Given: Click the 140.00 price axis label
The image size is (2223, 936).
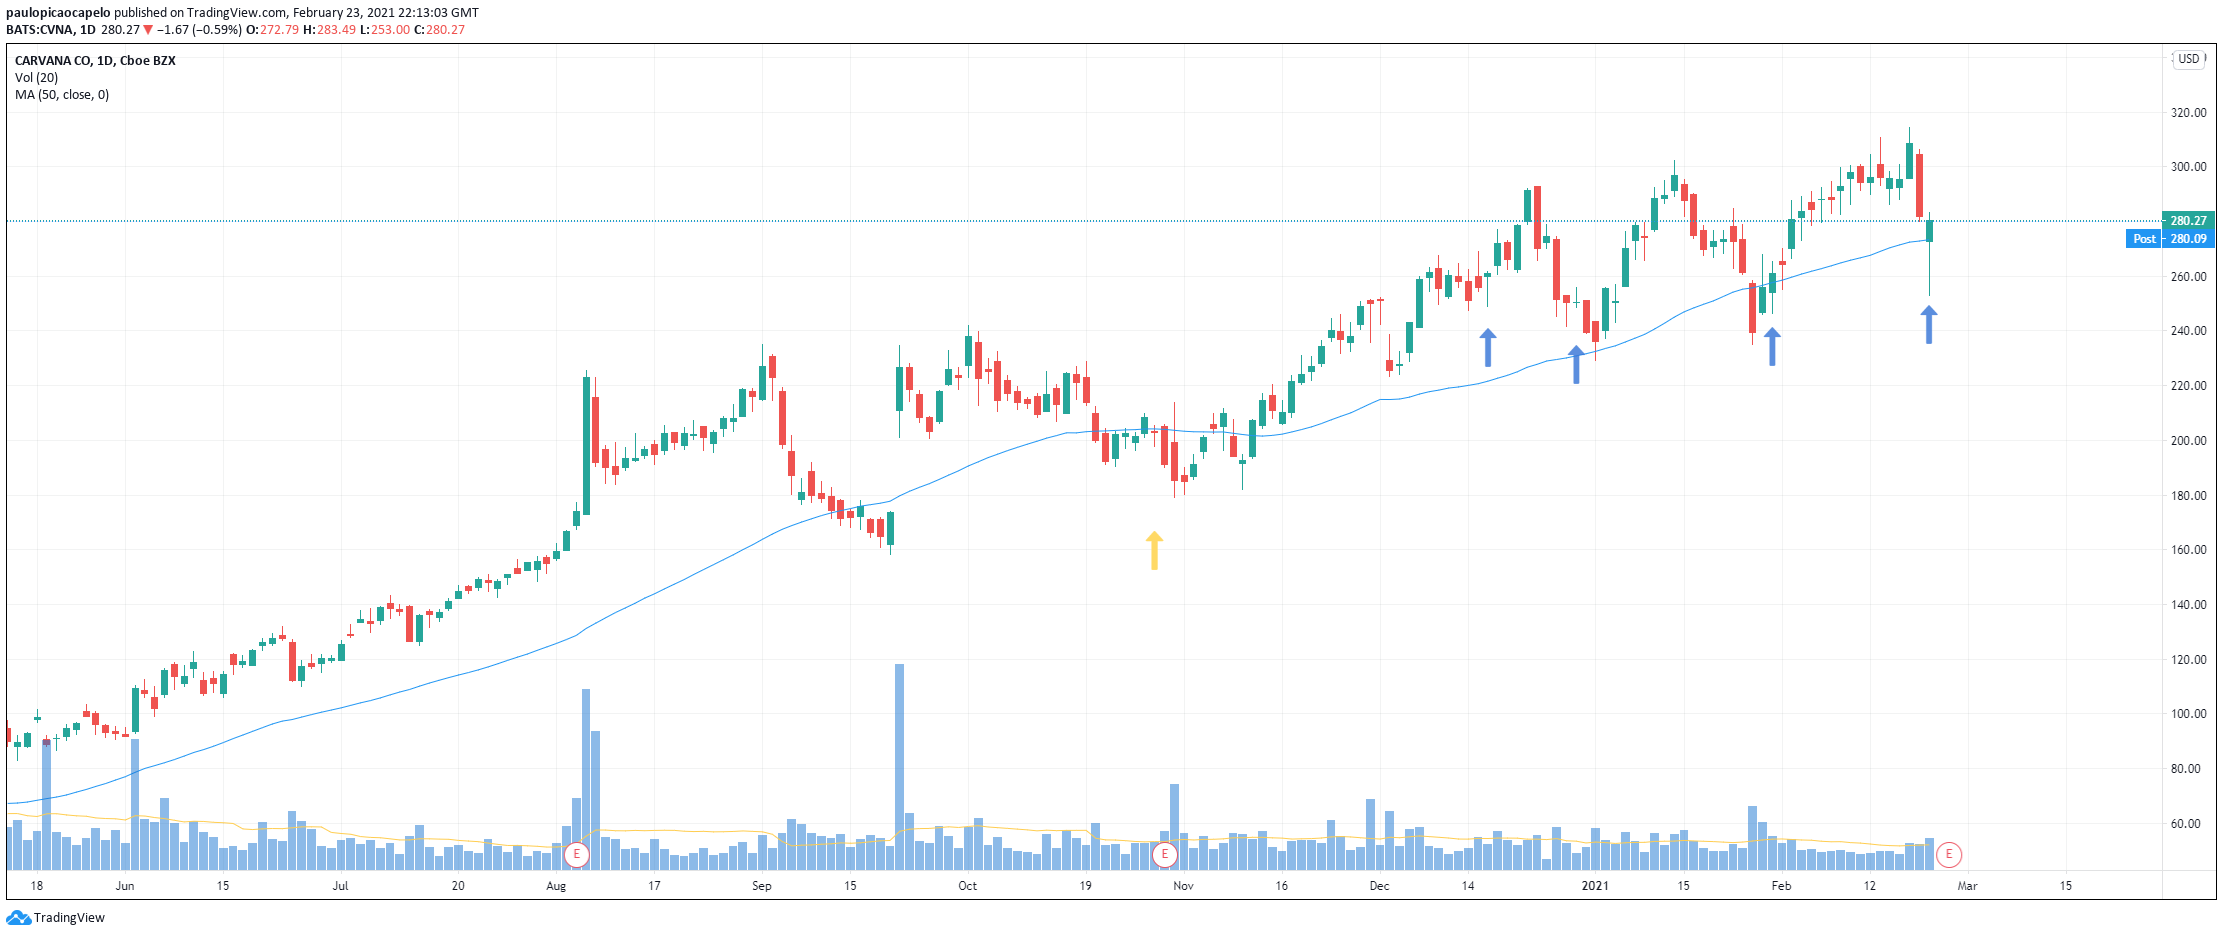Looking at the screenshot, I should [x=2188, y=605].
